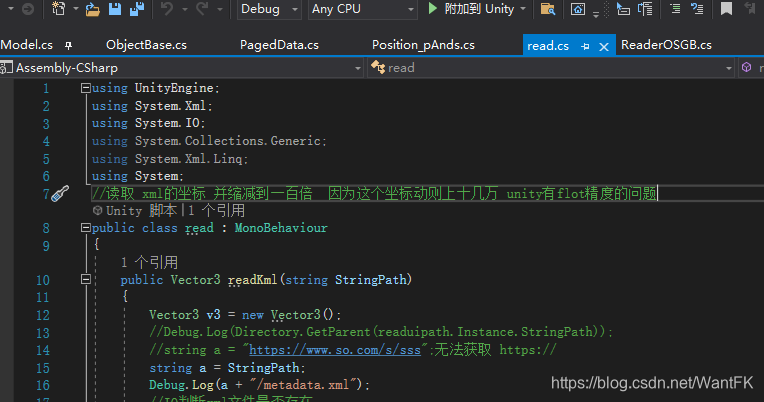This screenshot has height=402, width=764.
Task: Click the question-mark lines toolbar icon
Action: 697,8
